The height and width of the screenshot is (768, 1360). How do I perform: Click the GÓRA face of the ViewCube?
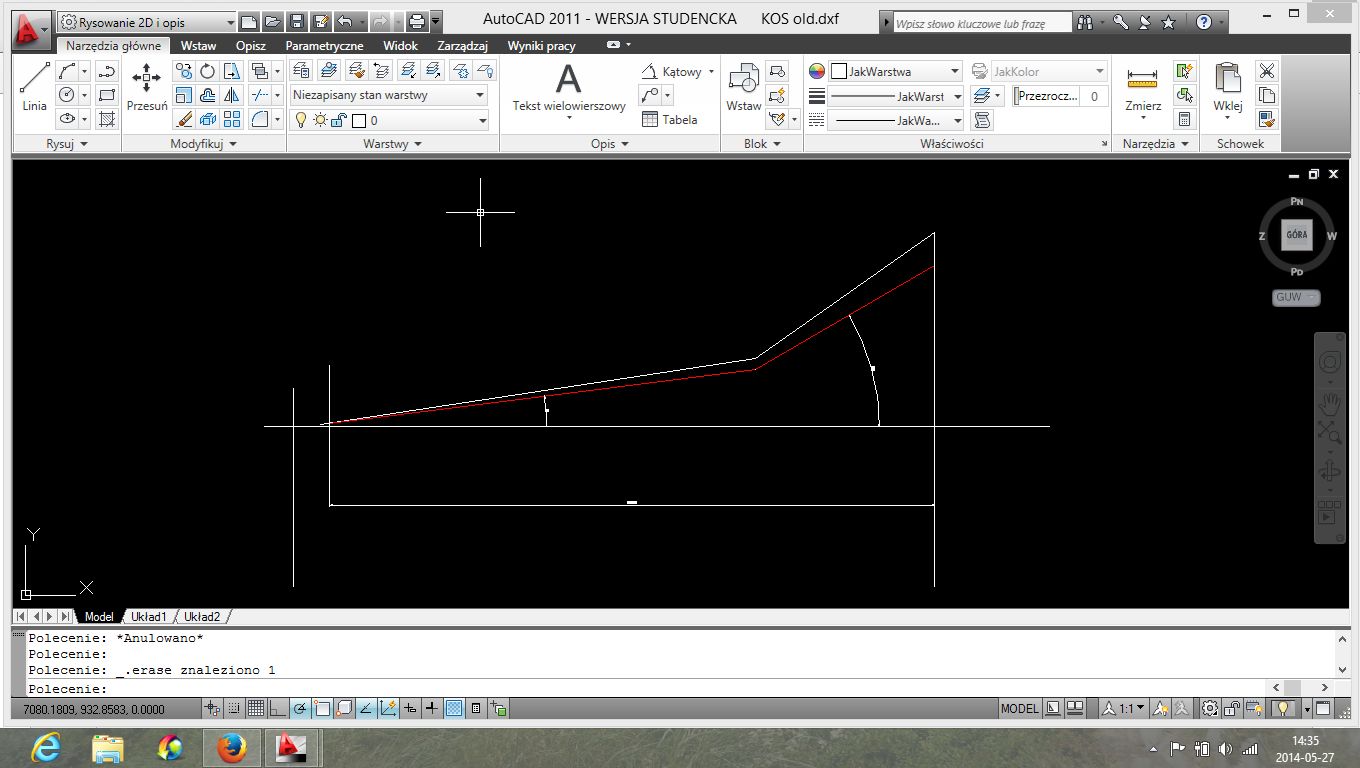(1296, 235)
